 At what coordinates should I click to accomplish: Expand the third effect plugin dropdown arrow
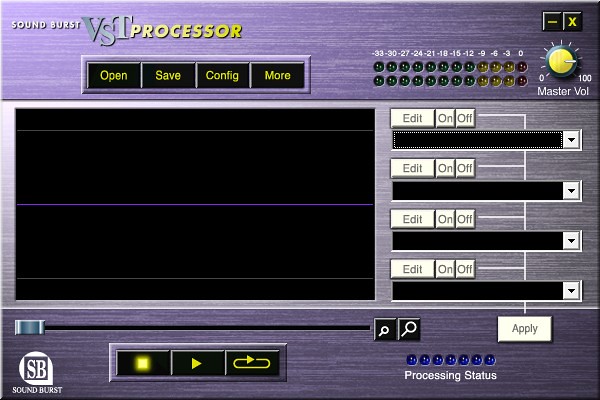tap(571, 241)
